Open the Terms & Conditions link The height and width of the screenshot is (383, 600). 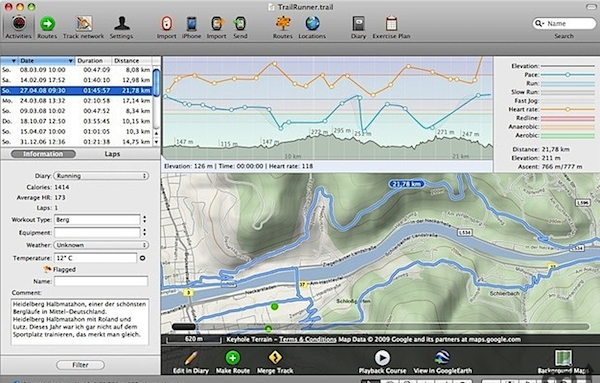click(307, 339)
